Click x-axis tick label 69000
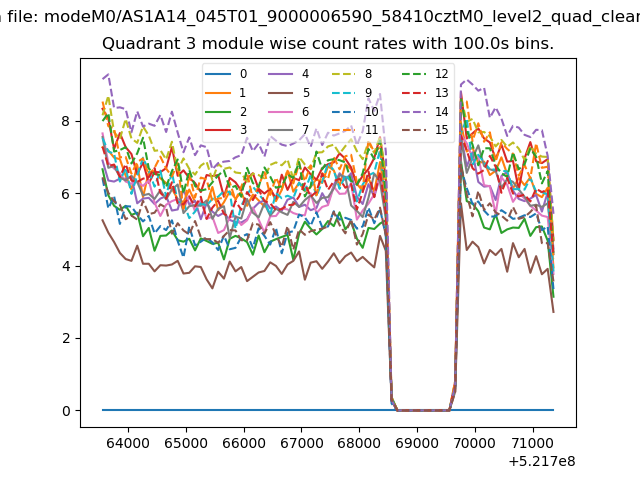Image resolution: width=640 pixels, height=480 pixels. [x=417, y=443]
